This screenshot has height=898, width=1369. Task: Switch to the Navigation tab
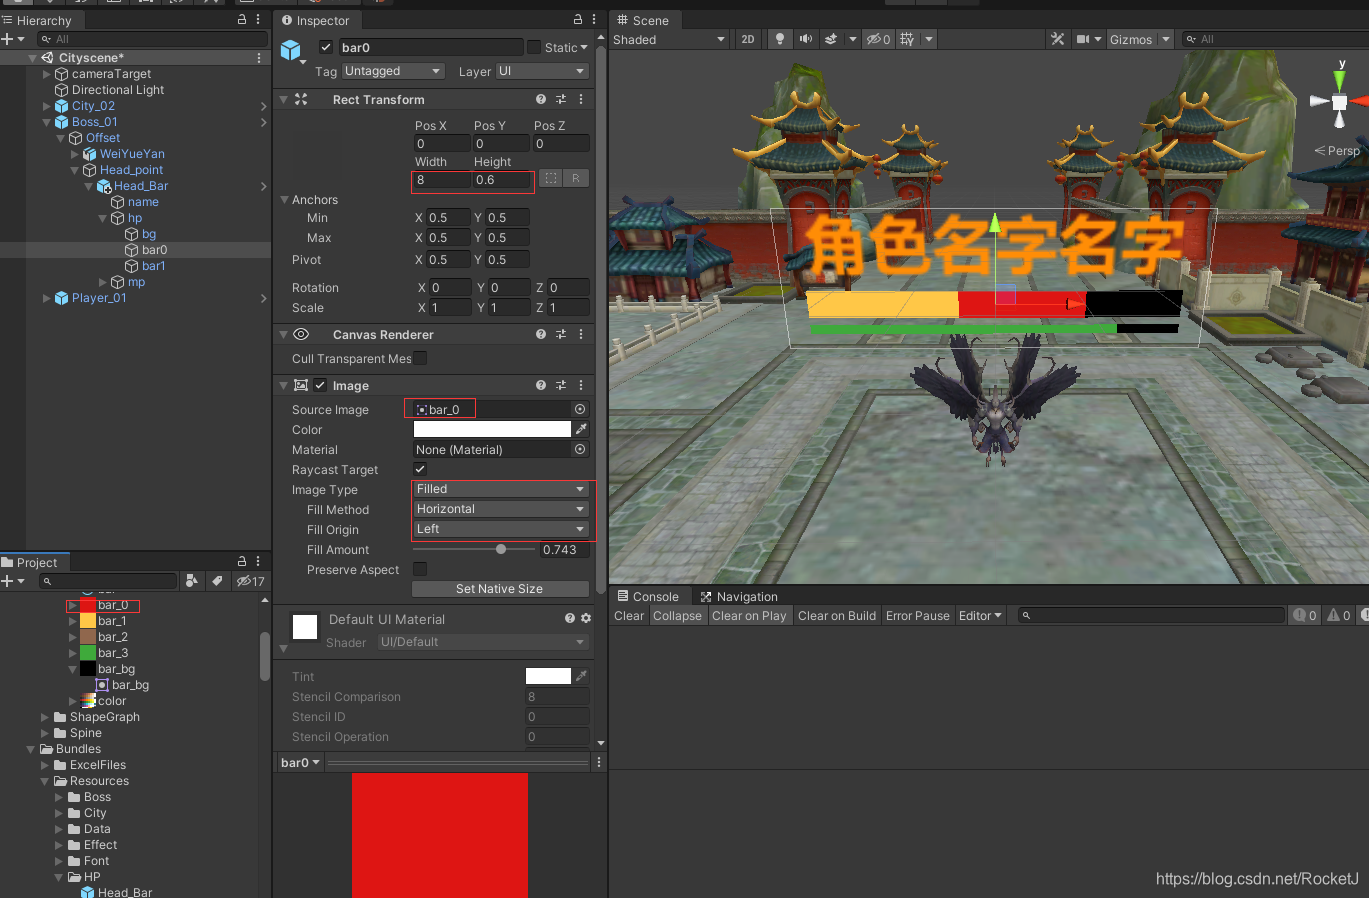click(738, 596)
